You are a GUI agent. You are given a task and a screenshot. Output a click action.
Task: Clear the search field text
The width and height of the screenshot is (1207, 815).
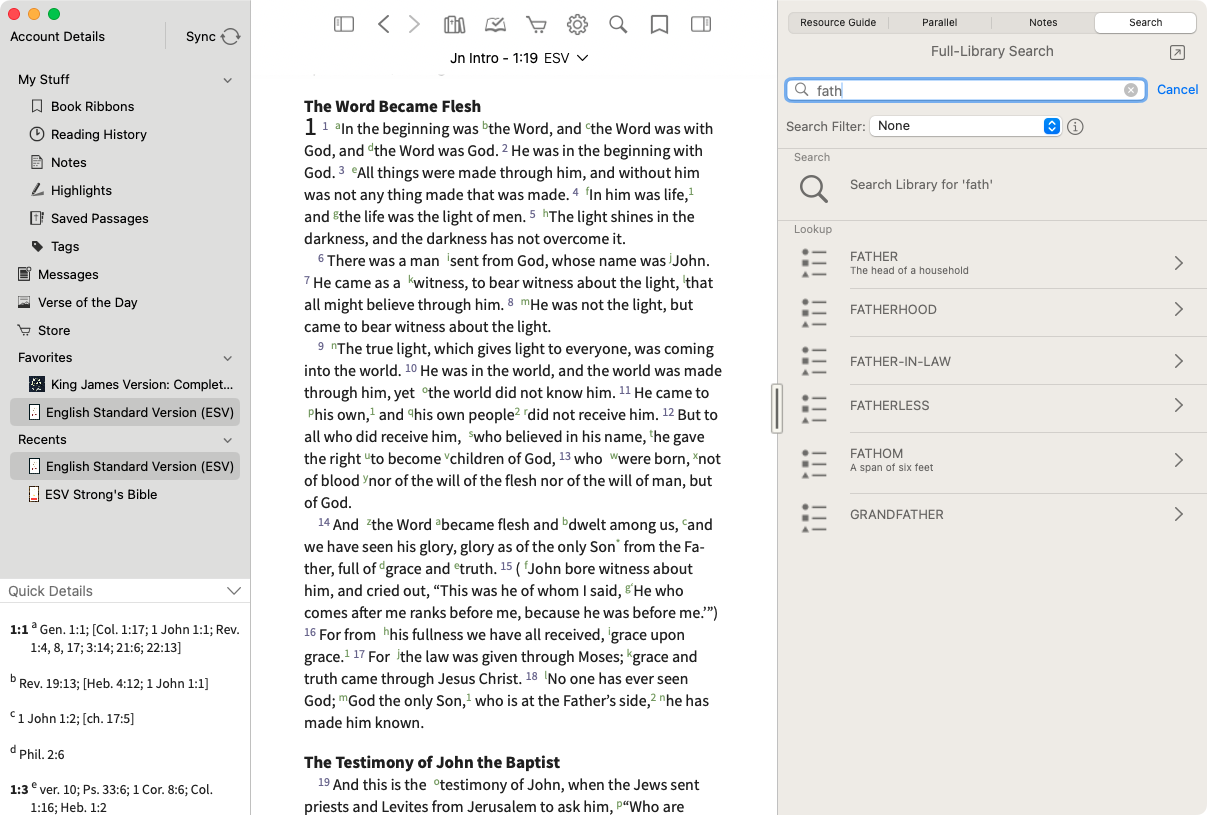[x=1131, y=90]
